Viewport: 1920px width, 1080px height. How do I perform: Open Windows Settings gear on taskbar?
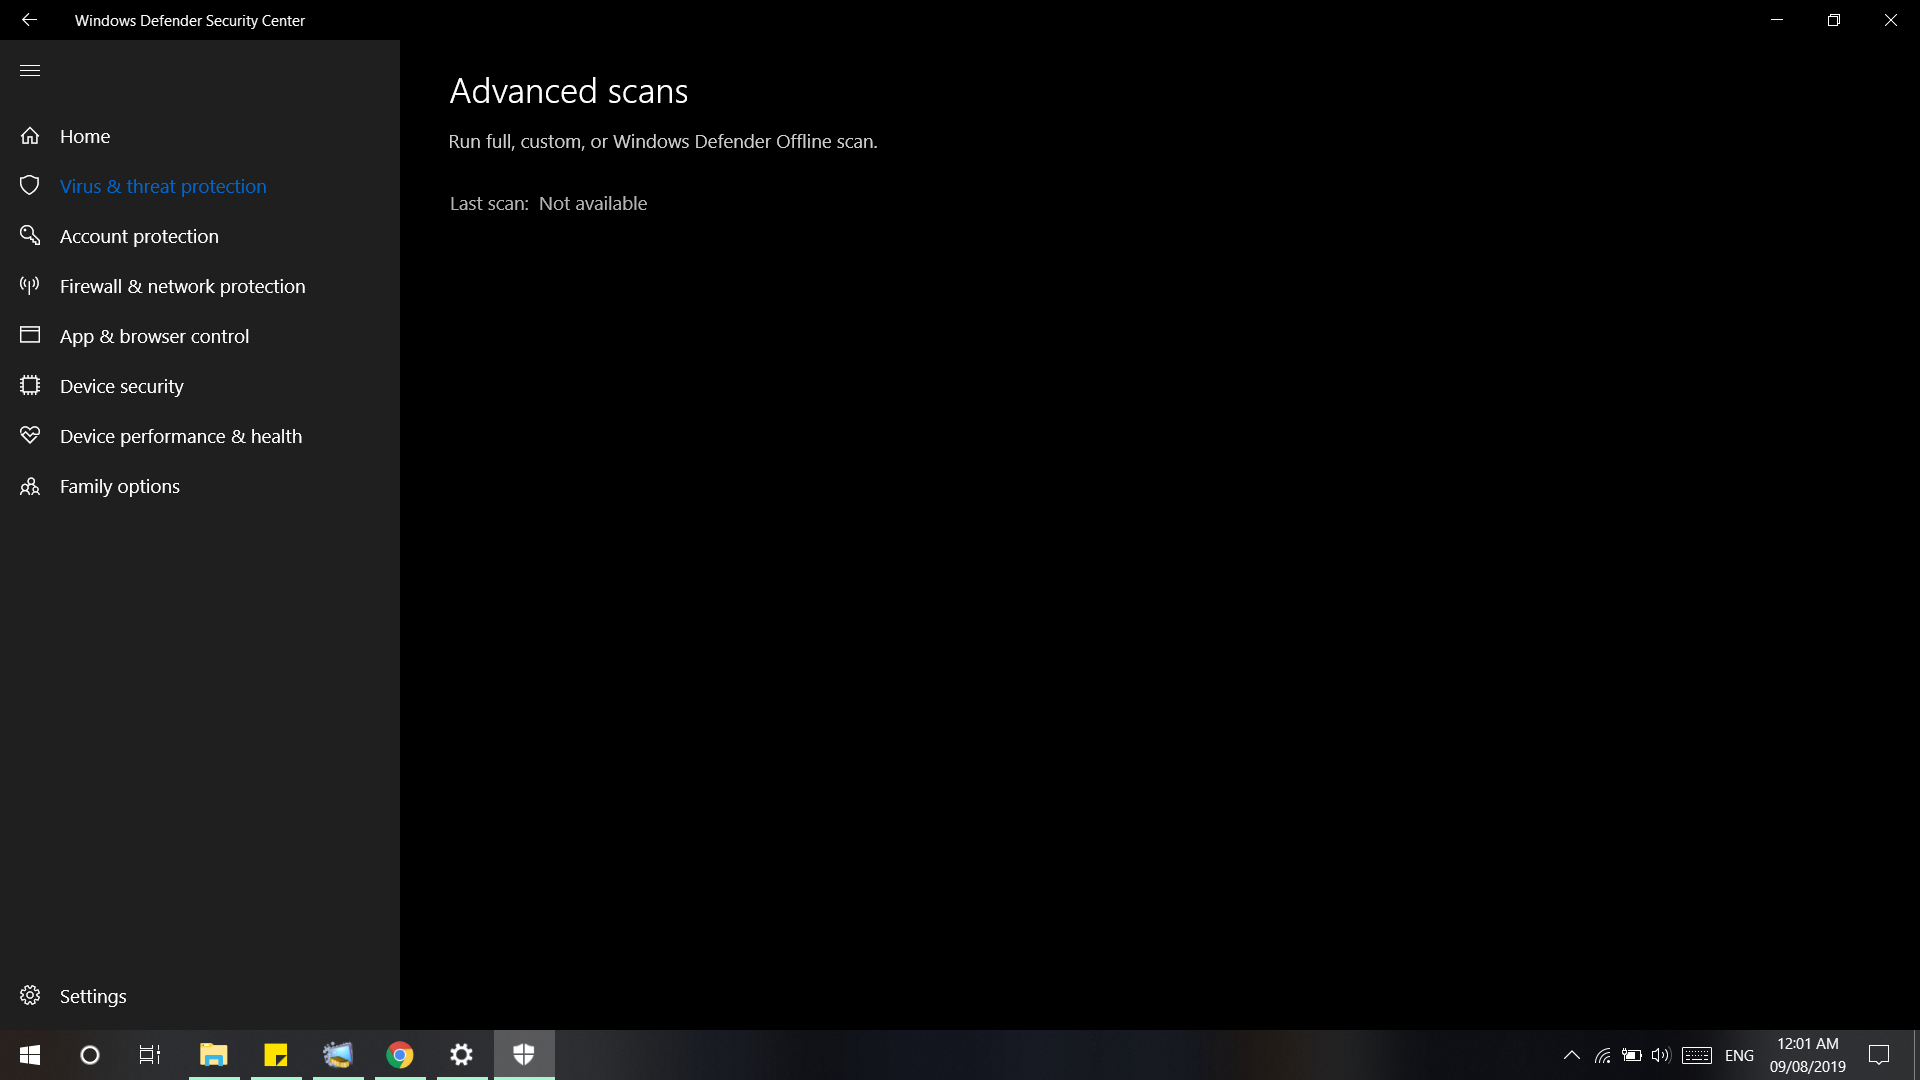point(462,1055)
